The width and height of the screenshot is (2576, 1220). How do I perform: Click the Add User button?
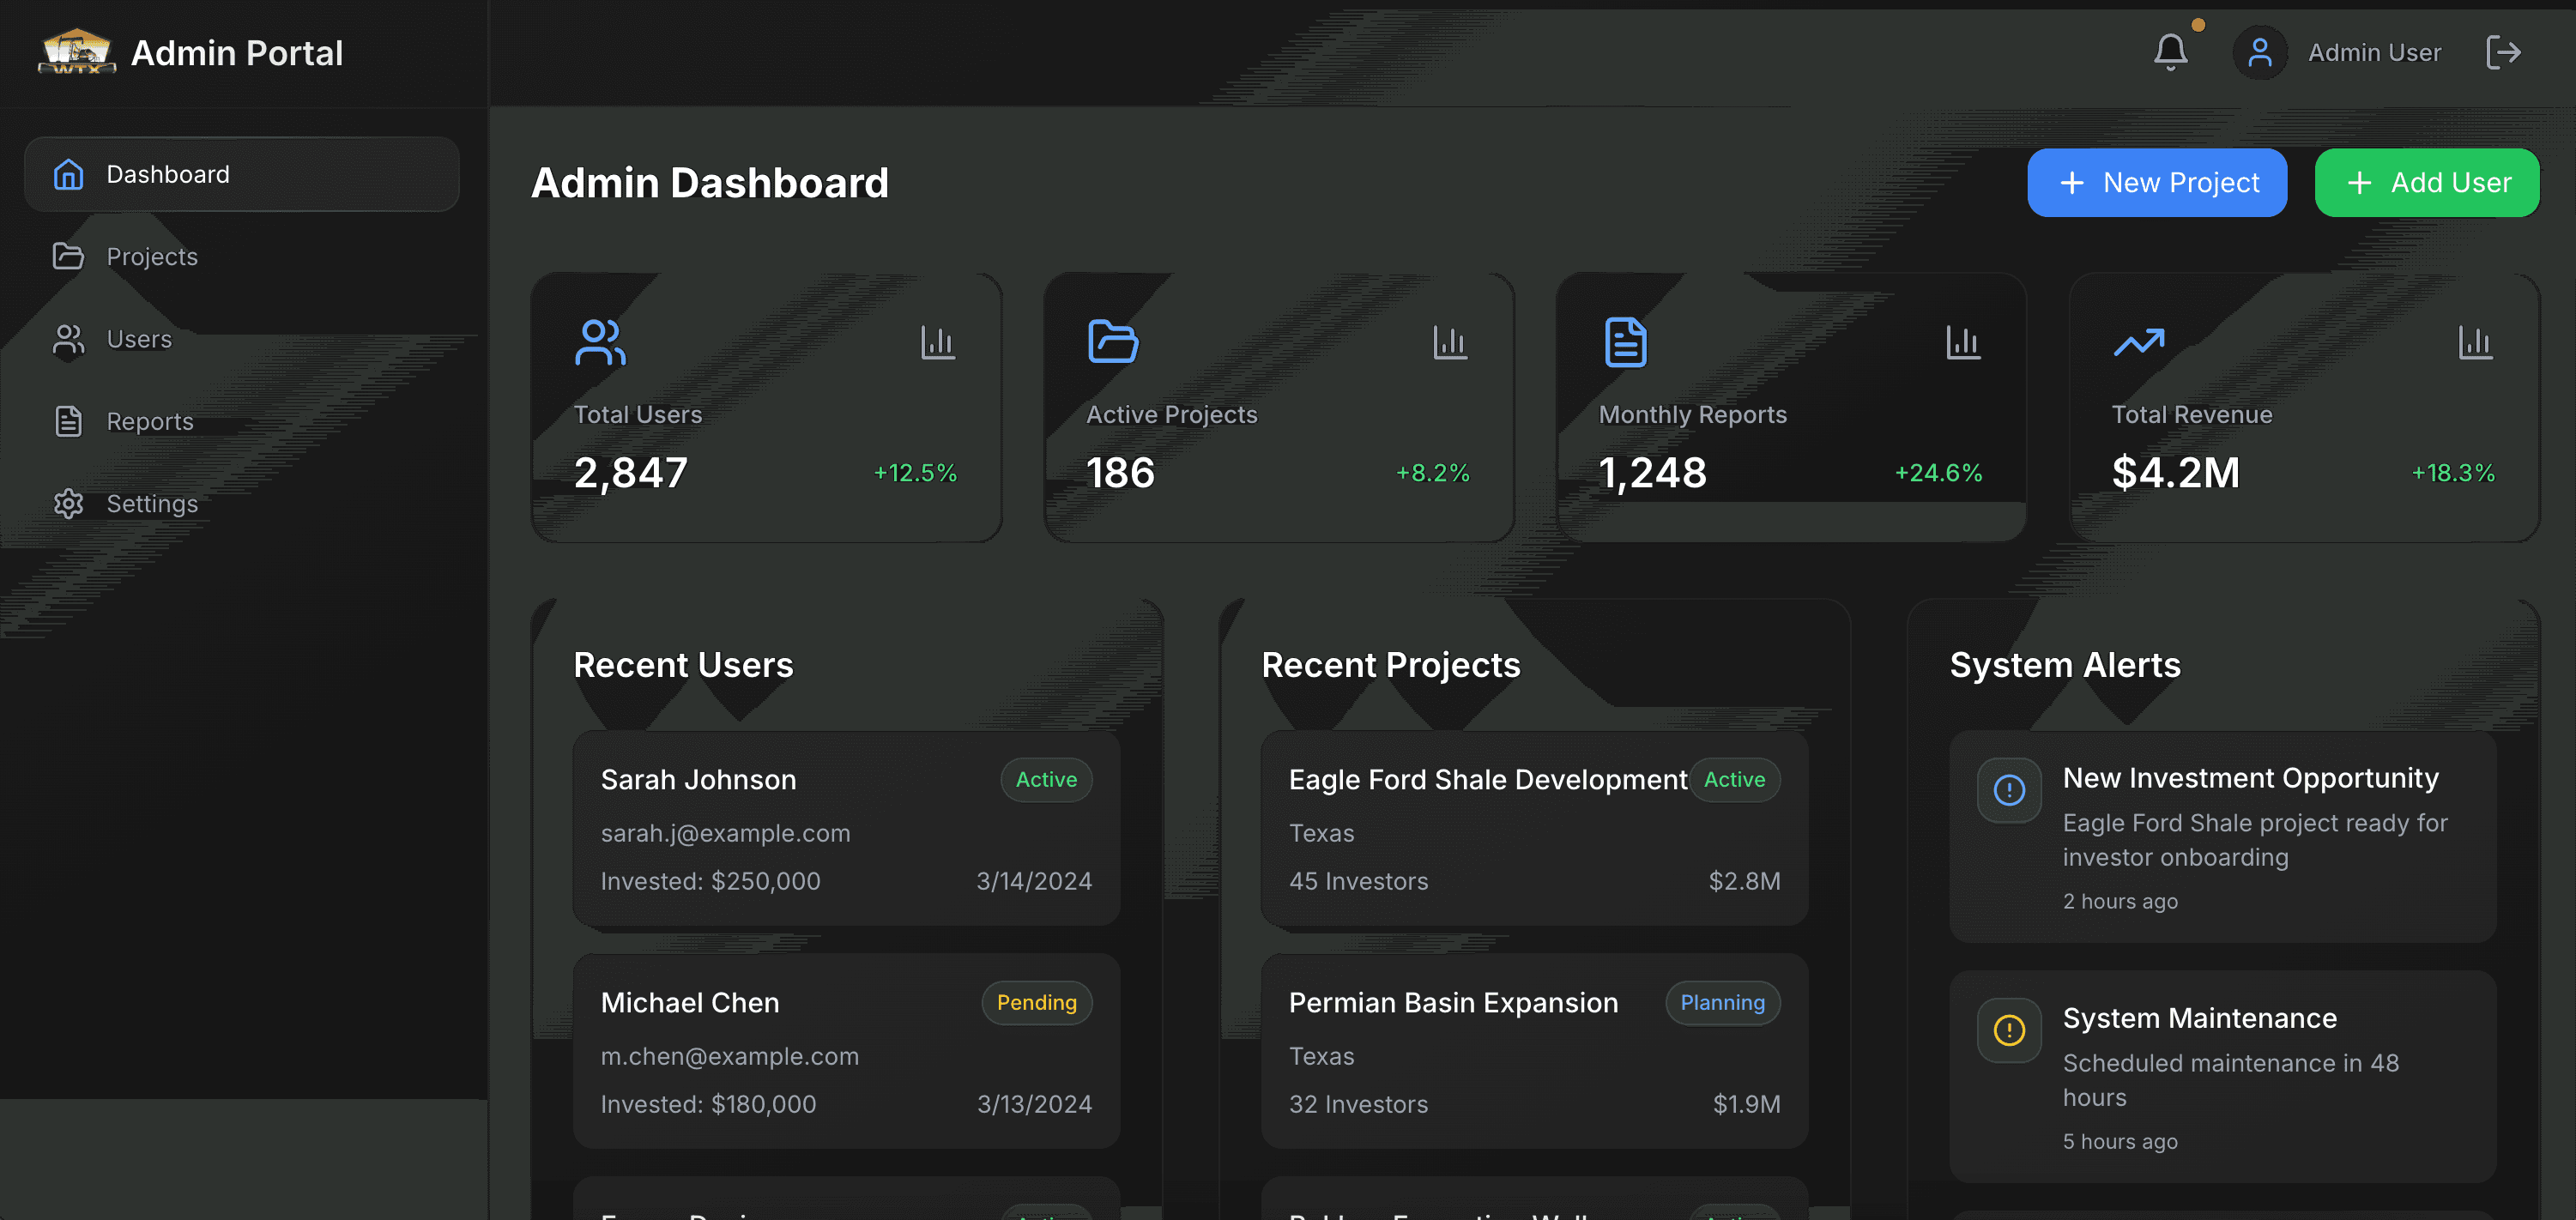click(x=2427, y=182)
